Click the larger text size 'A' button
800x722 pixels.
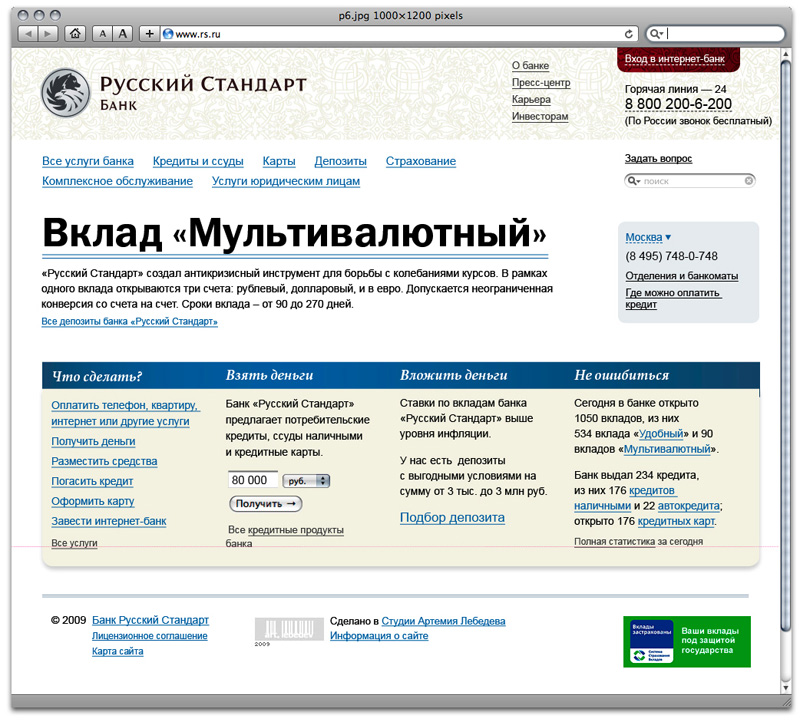point(122,33)
